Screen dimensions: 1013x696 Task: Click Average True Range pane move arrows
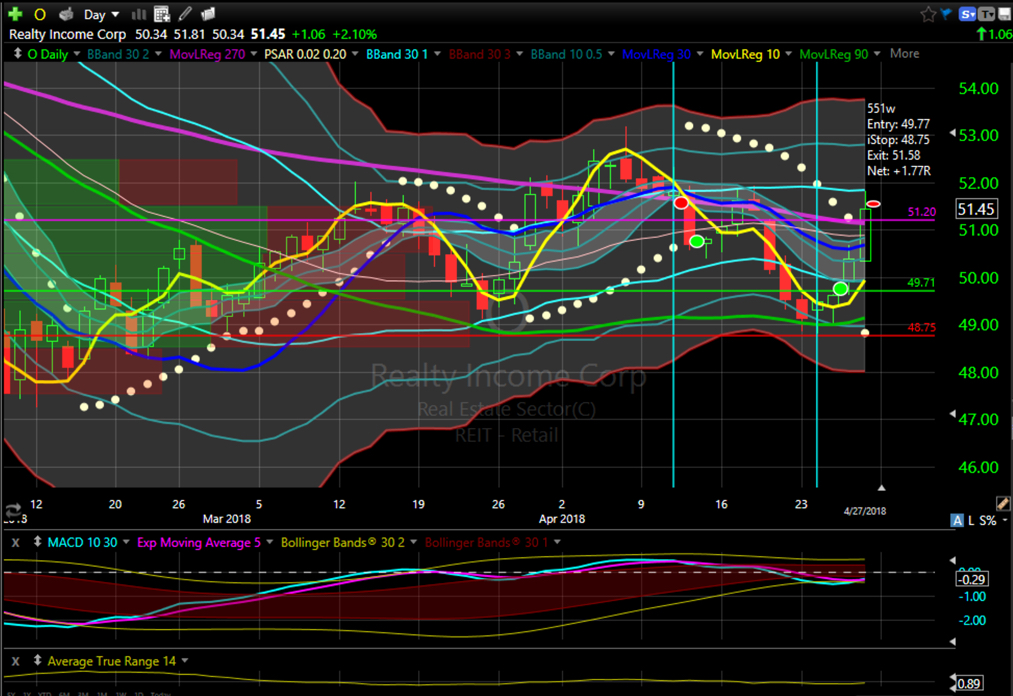pyautogui.click(x=37, y=660)
